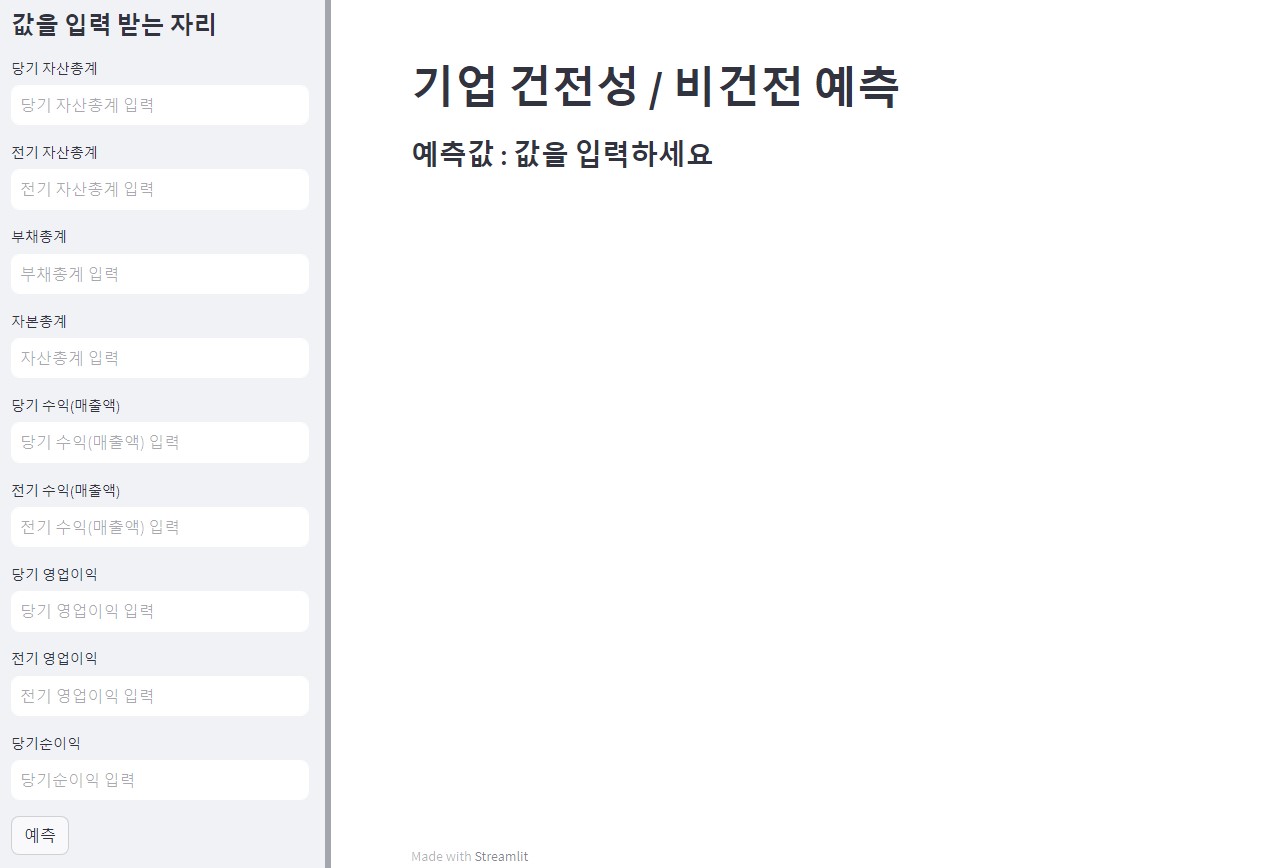Click the 당기 수익(매출액) label text
1273x868 pixels.
click(x=66, y=405)
